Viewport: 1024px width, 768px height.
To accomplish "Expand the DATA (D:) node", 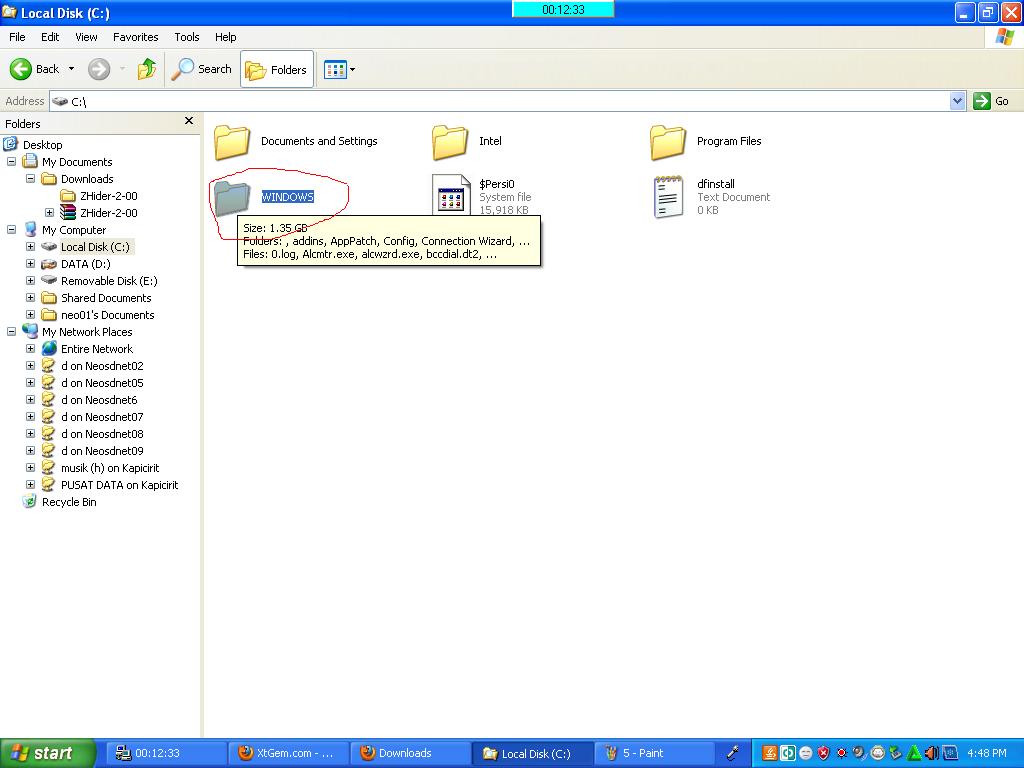I will pyautogui.click(x=30, y=263).
